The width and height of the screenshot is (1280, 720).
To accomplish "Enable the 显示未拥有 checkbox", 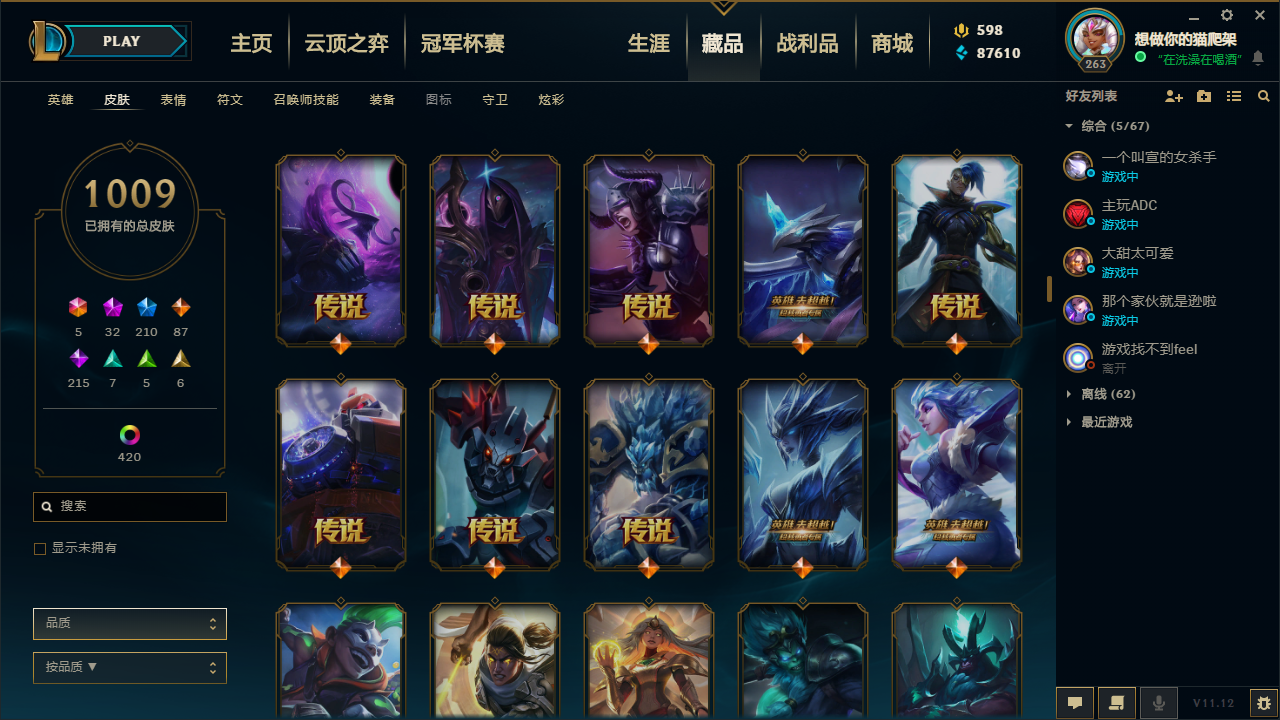I will tap(40, 549).
